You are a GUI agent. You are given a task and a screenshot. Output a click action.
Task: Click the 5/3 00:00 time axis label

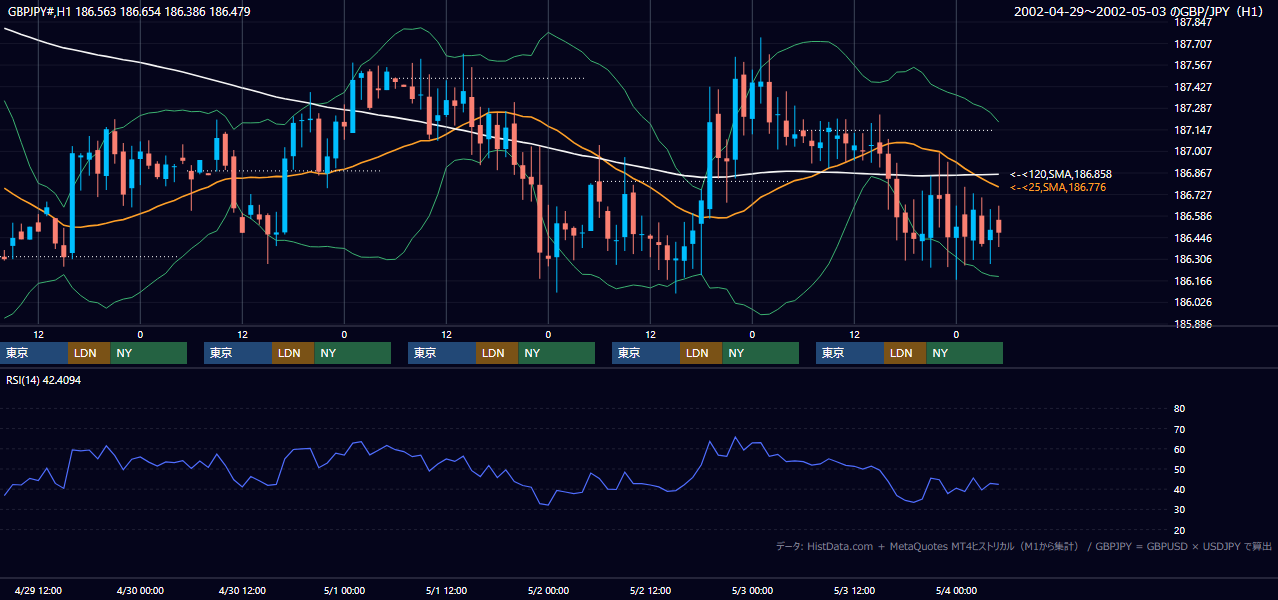click(x=753, y=590)
